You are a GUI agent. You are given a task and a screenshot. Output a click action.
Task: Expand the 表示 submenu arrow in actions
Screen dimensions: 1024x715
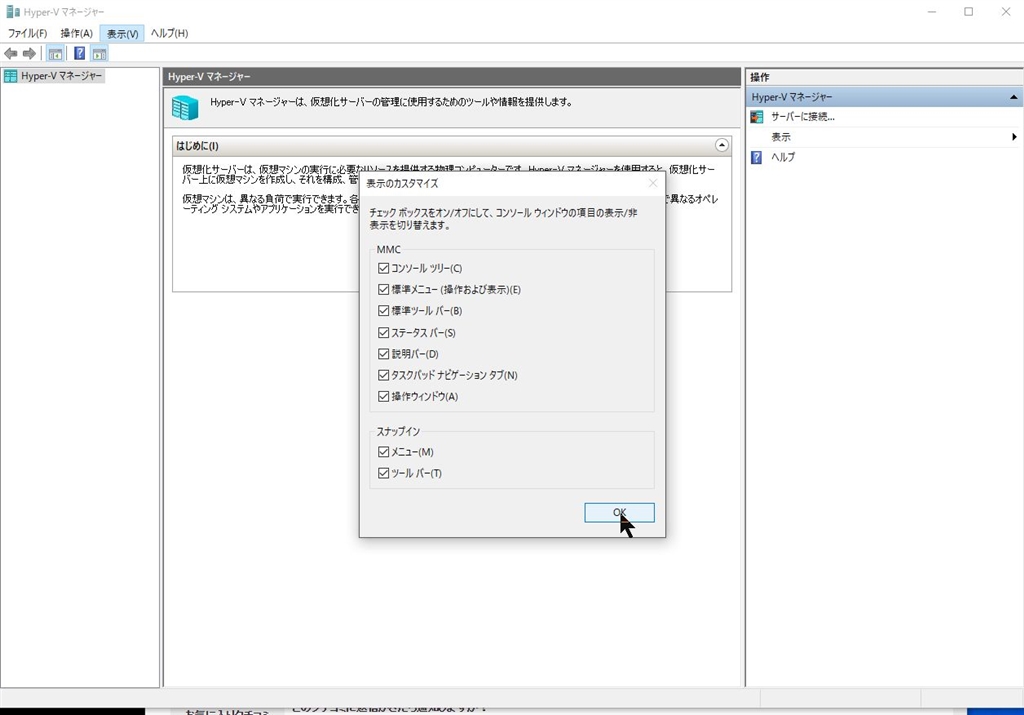pos(1014,137)
